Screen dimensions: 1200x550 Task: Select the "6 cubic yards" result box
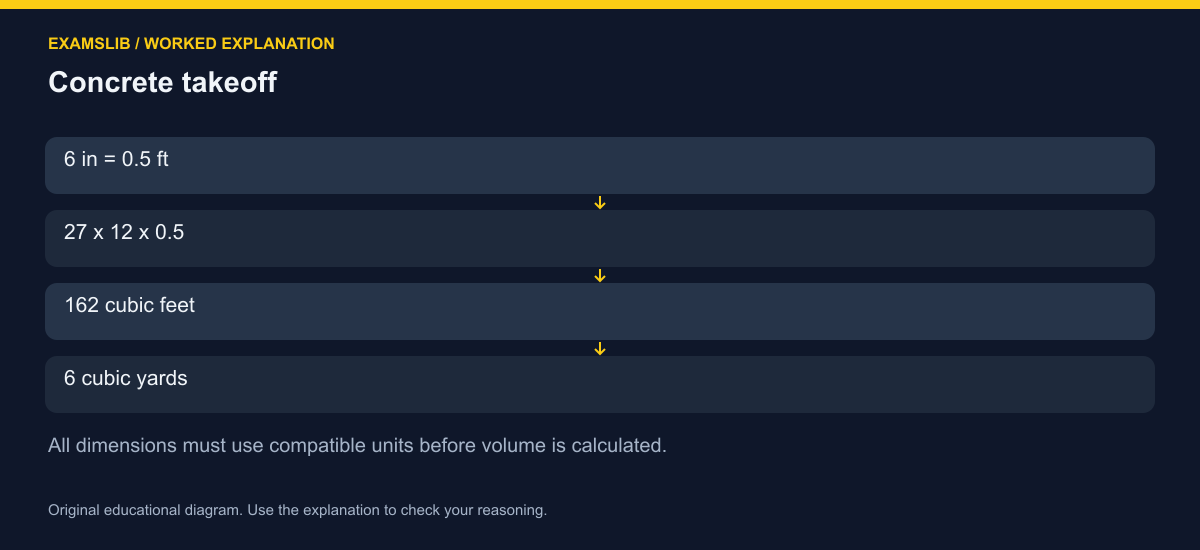click(x=600, y=384)
